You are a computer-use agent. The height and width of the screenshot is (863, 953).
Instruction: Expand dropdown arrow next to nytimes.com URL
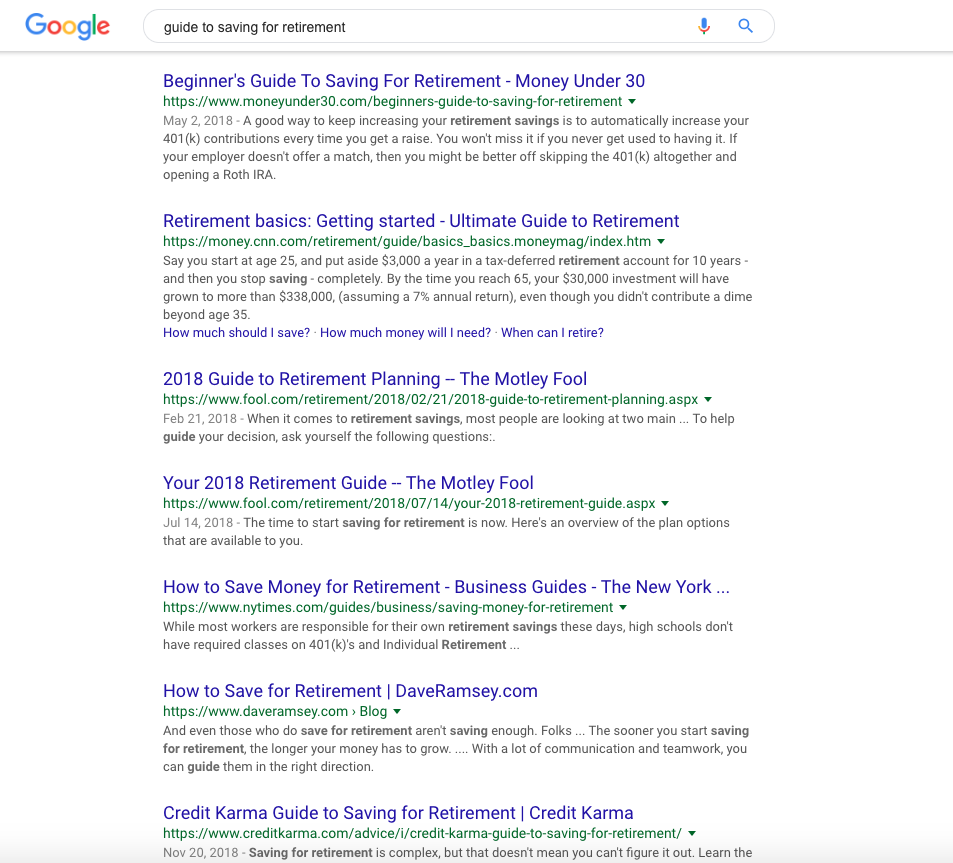coord(623,607)
